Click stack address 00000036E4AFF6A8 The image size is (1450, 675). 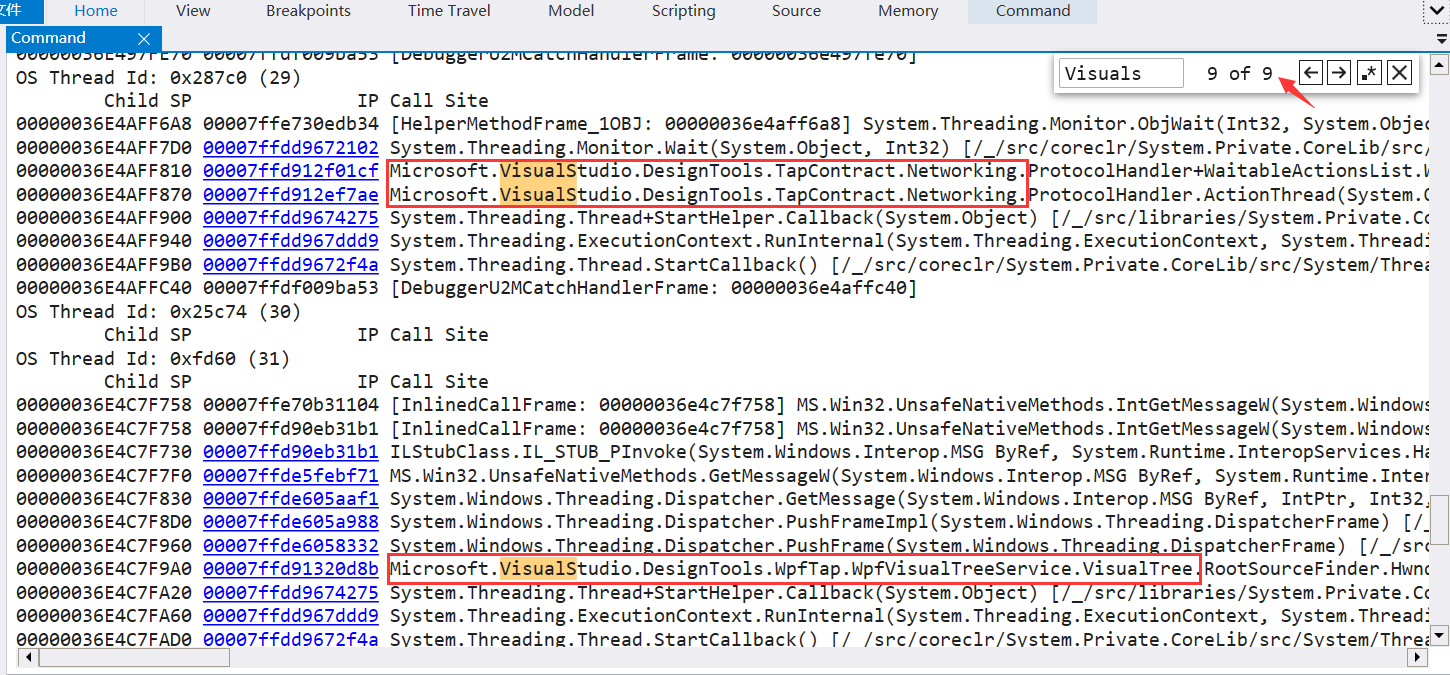click(104, 124)
